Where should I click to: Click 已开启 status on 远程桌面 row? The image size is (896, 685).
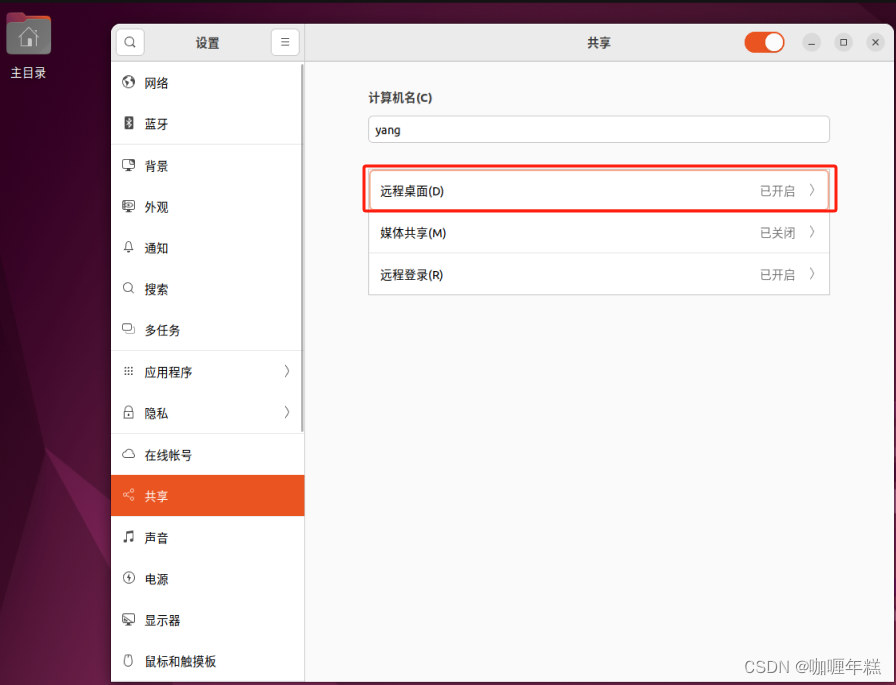(x=777, y=191)
